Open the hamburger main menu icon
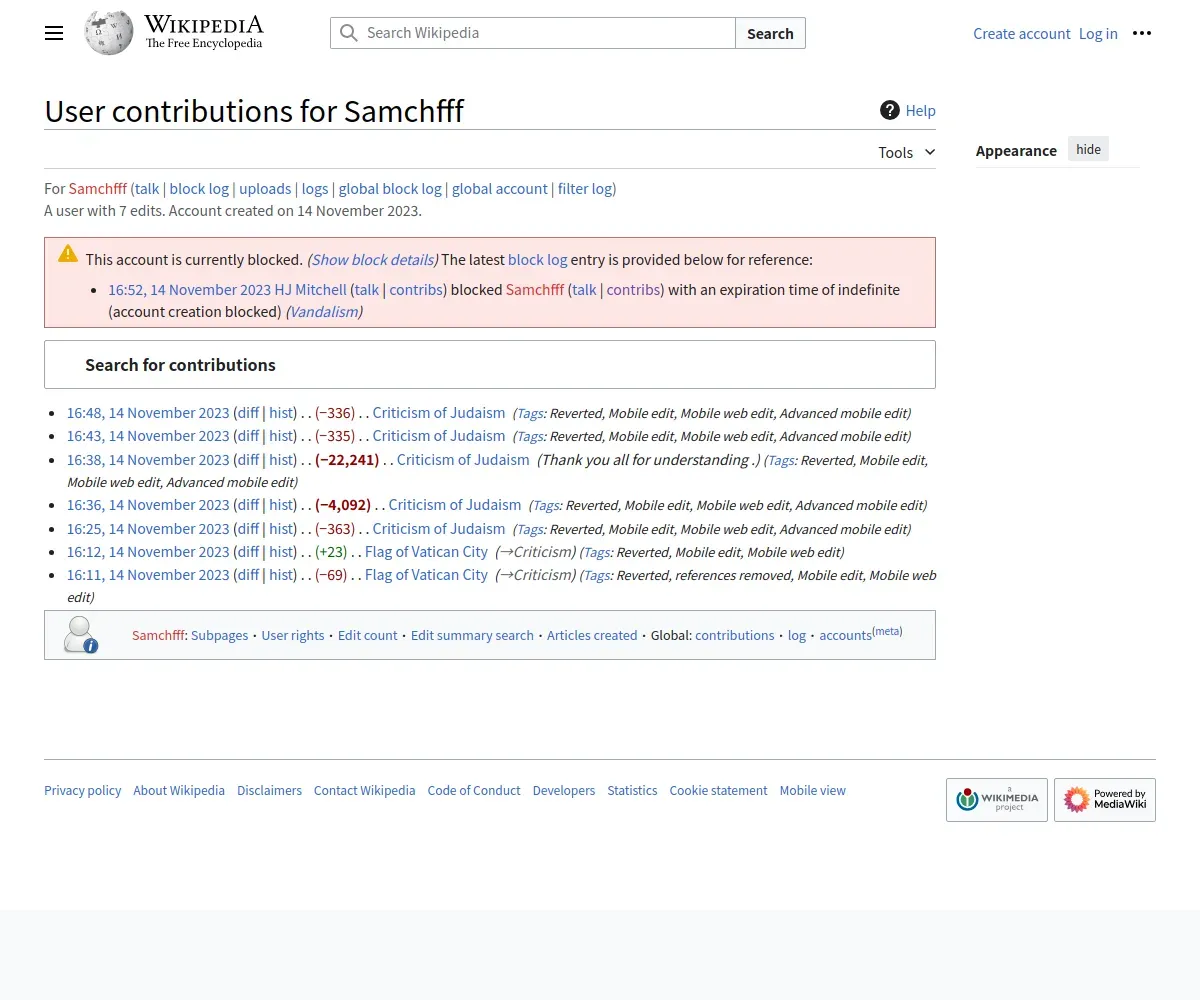The image size is (1200, 1000). tap(54, 33)
